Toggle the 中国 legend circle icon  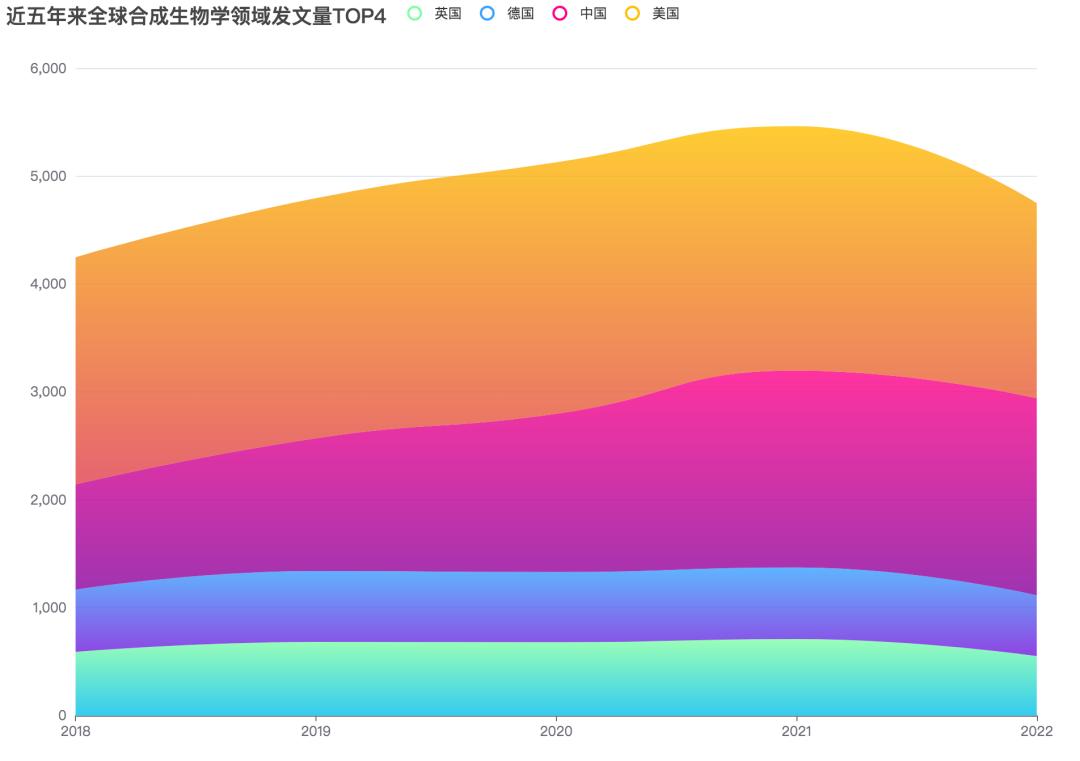coord(560,13)
